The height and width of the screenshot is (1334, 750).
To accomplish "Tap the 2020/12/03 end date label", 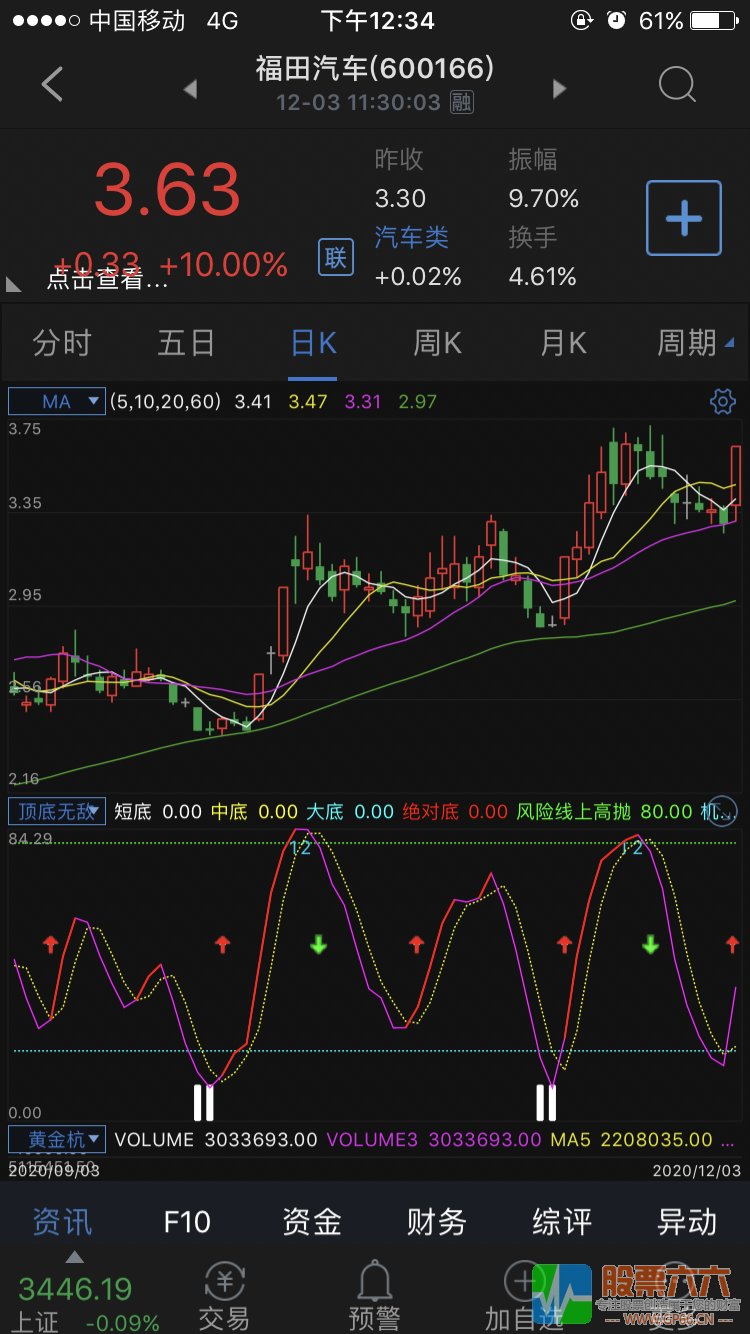I will click(x=697, y=1169).
